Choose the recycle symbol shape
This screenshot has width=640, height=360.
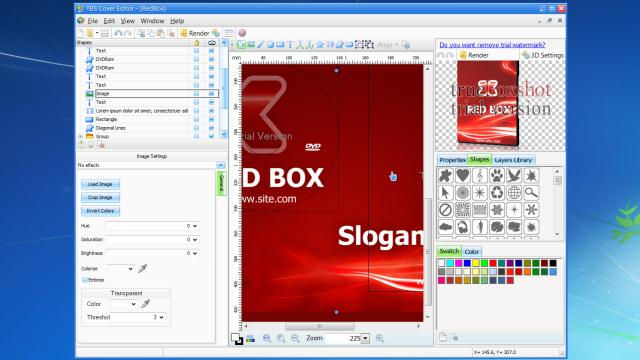point(497,193)
